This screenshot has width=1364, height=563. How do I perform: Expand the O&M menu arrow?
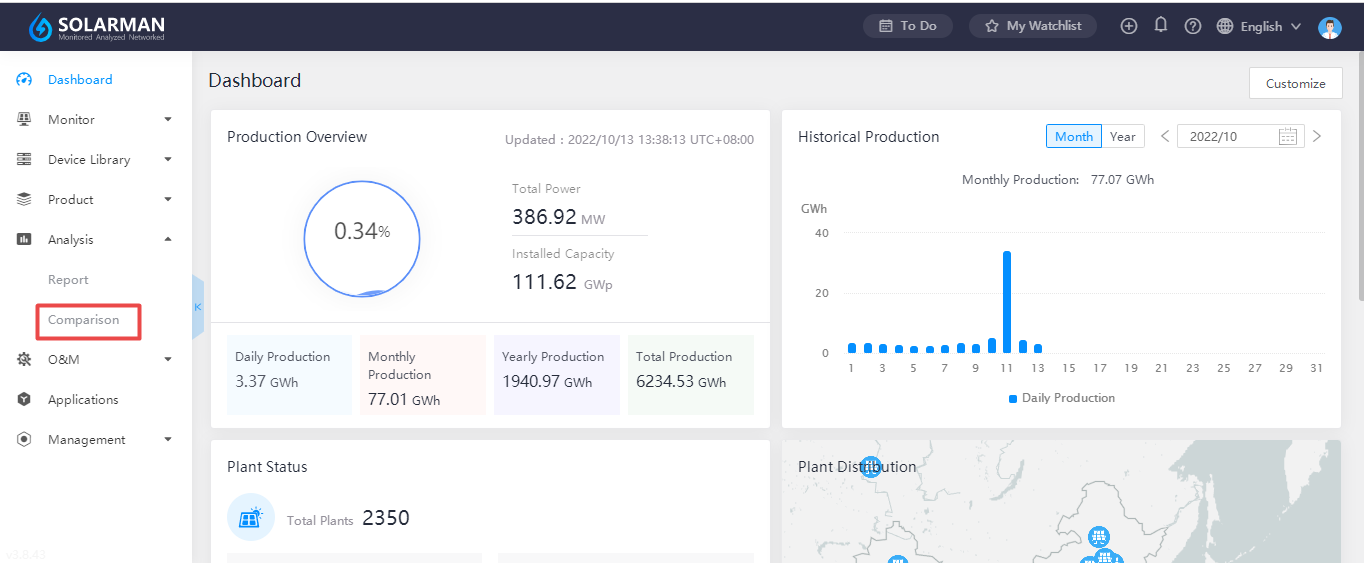[168, 359]
